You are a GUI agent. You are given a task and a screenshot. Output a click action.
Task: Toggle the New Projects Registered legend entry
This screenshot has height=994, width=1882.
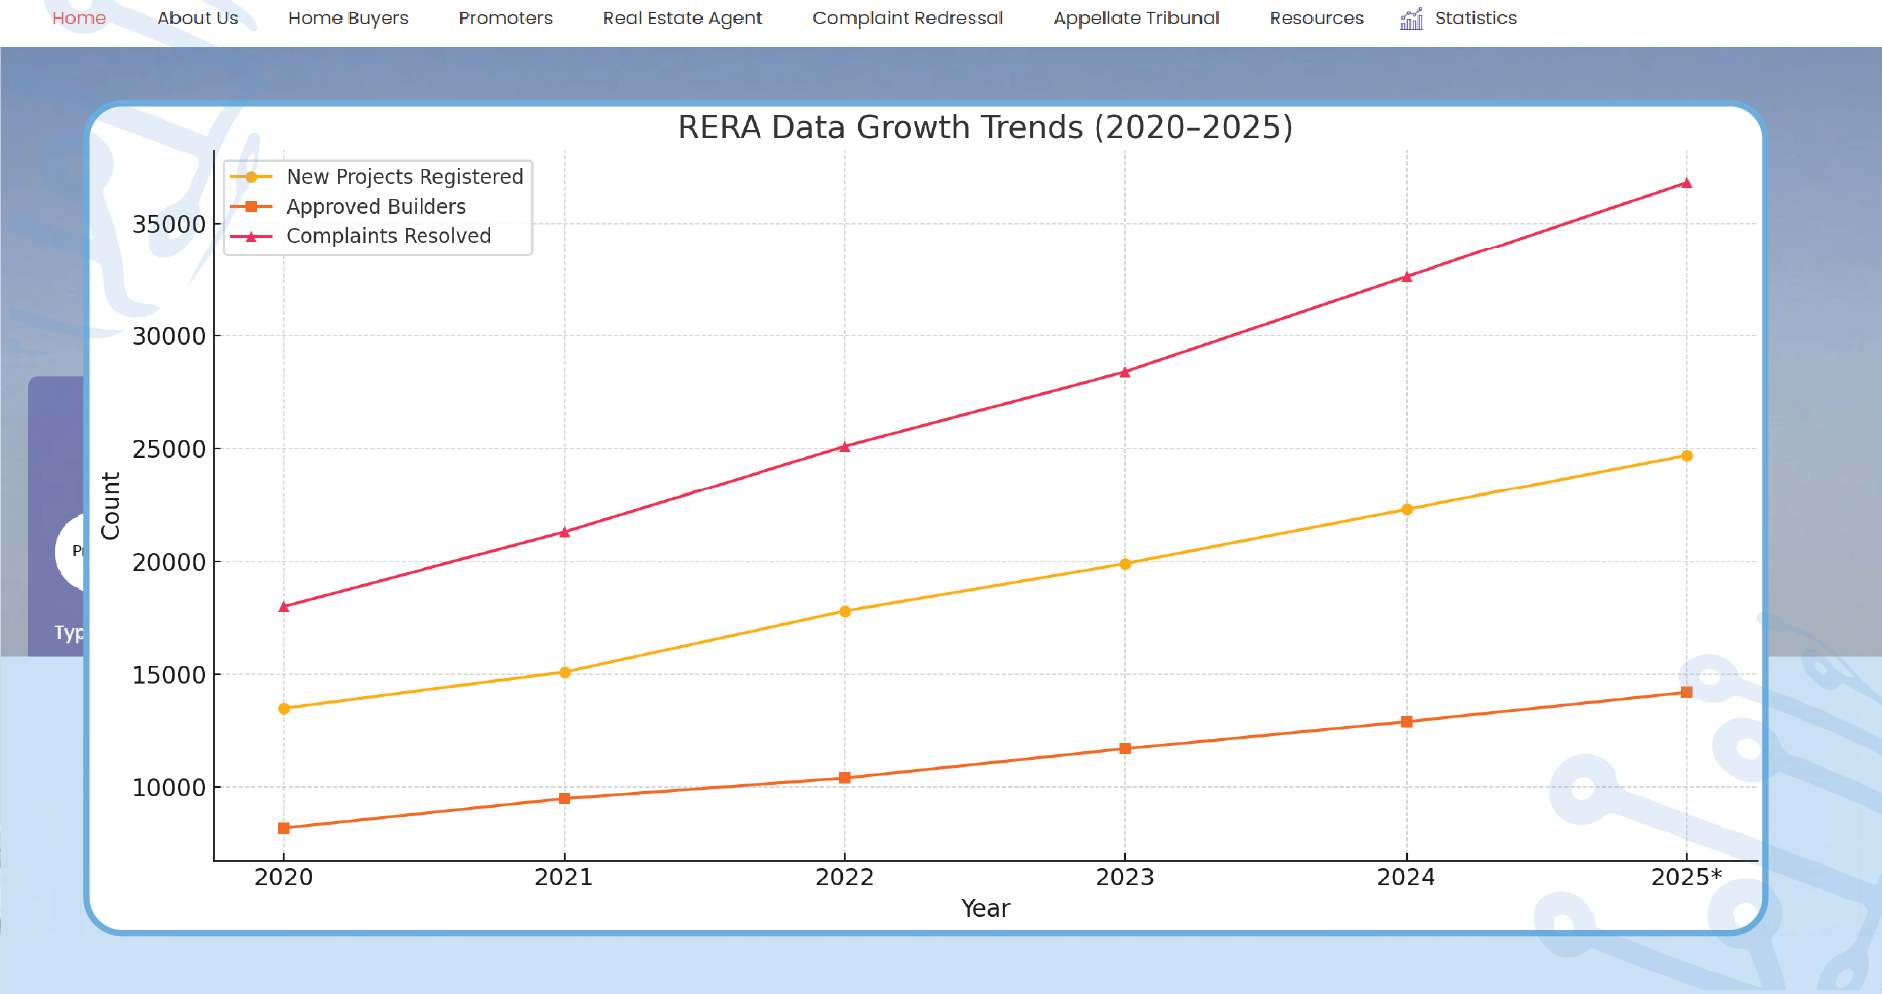click(x=404, y=177)
